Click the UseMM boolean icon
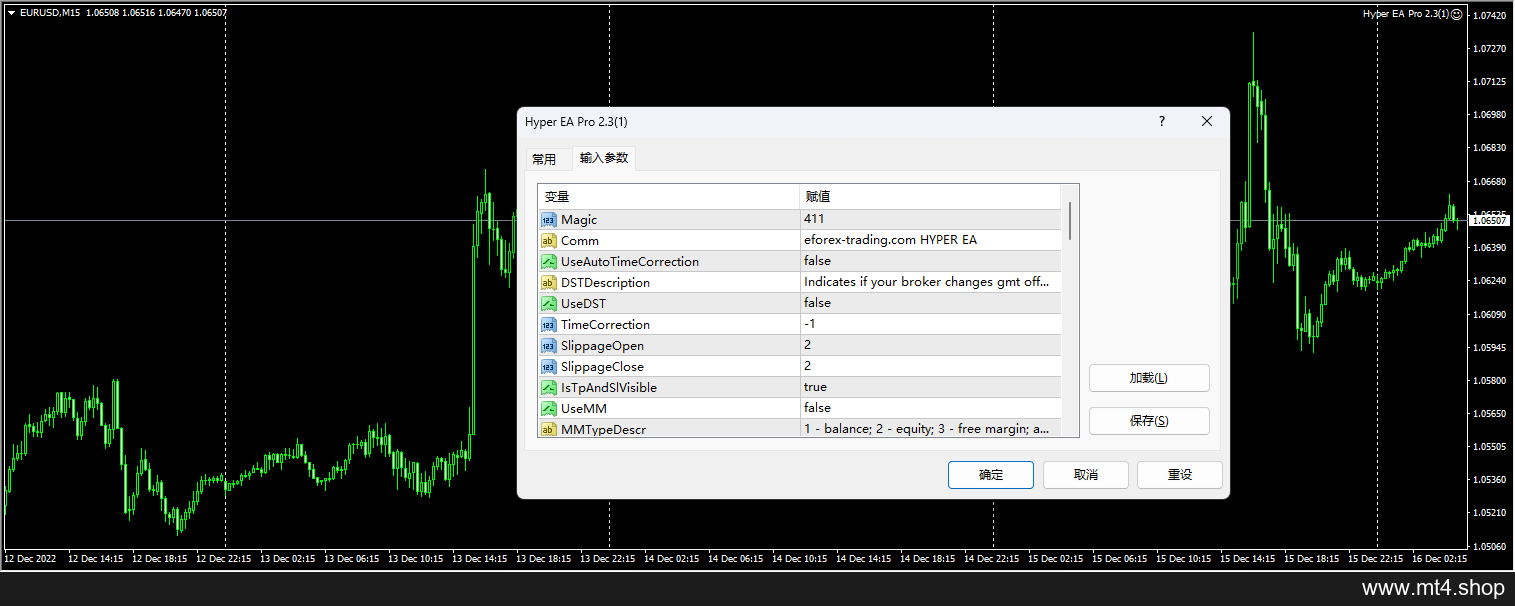Screen dimensions: 1515x606 click(x=548, y=408)
